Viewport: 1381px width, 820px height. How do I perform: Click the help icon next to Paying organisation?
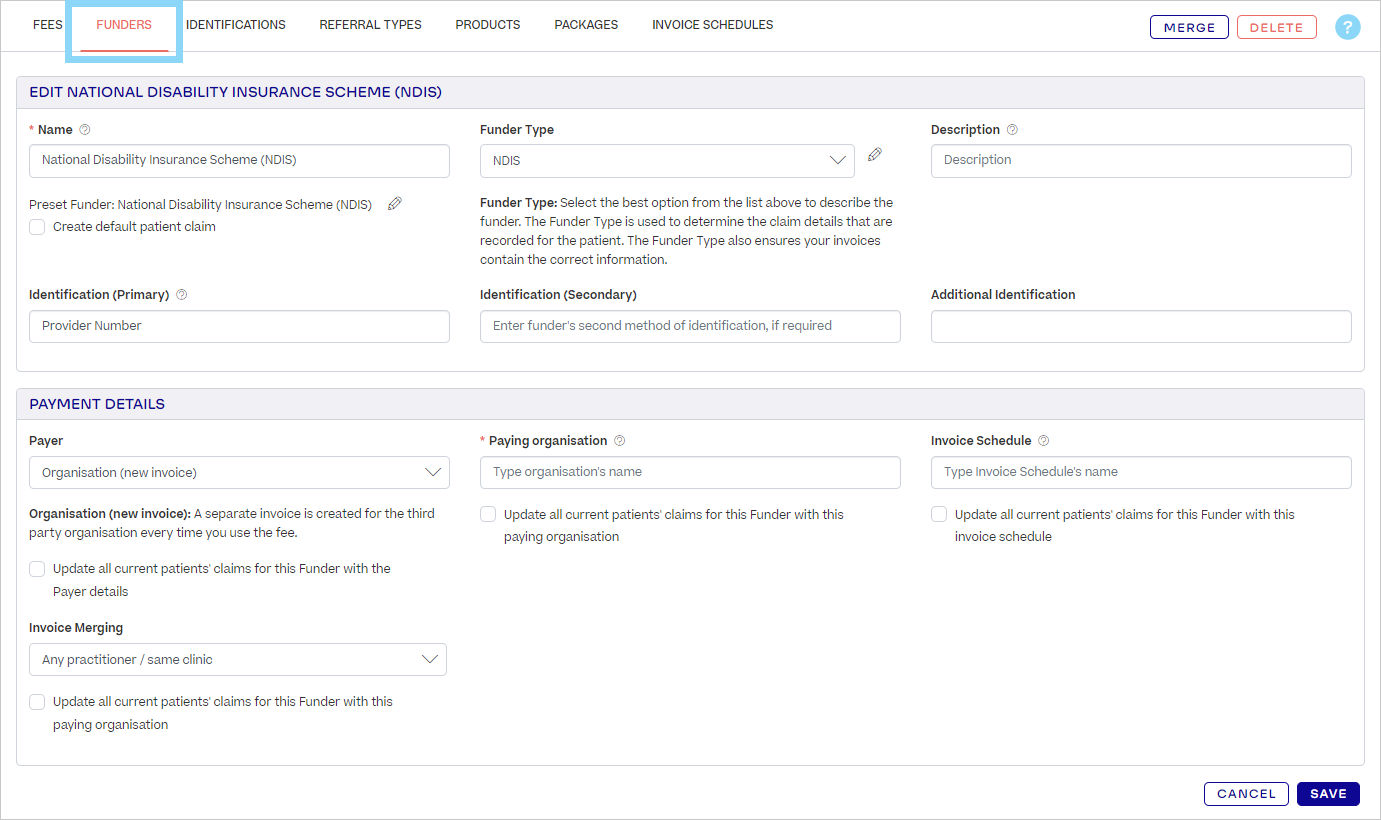(x=620, y=441)
